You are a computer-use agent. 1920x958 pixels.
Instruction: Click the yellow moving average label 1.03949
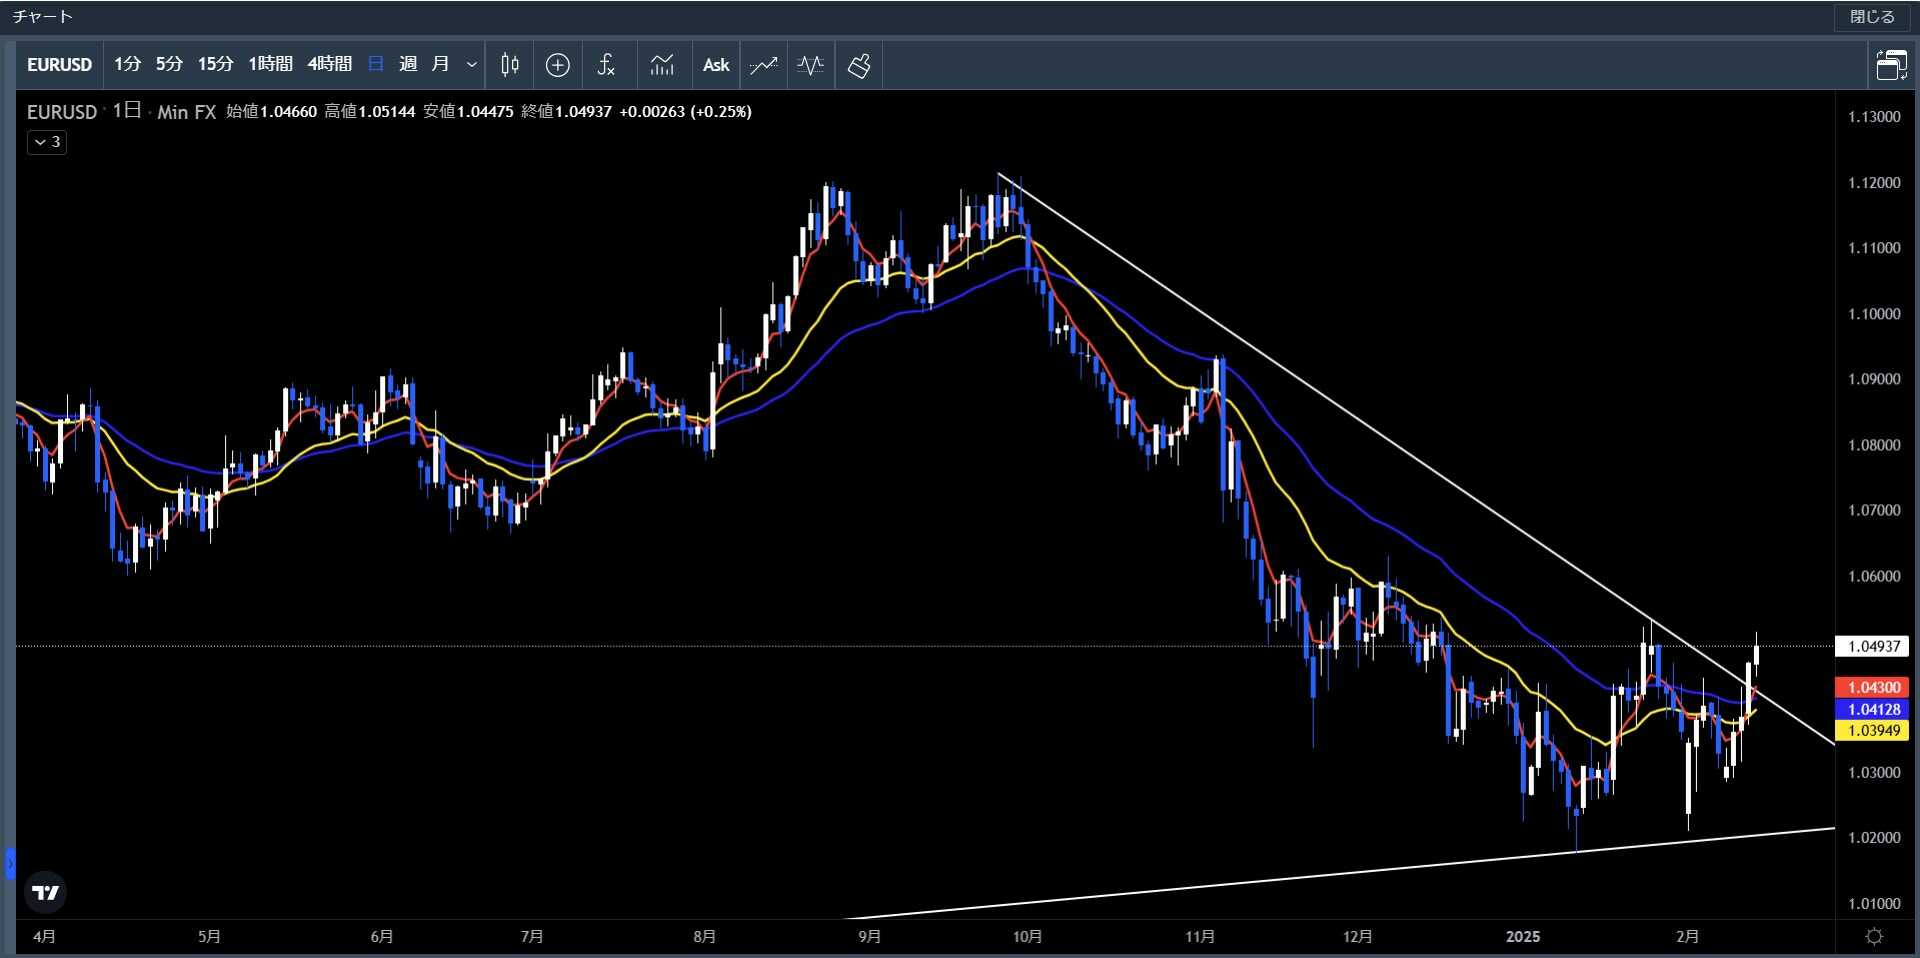[1872, 730]
